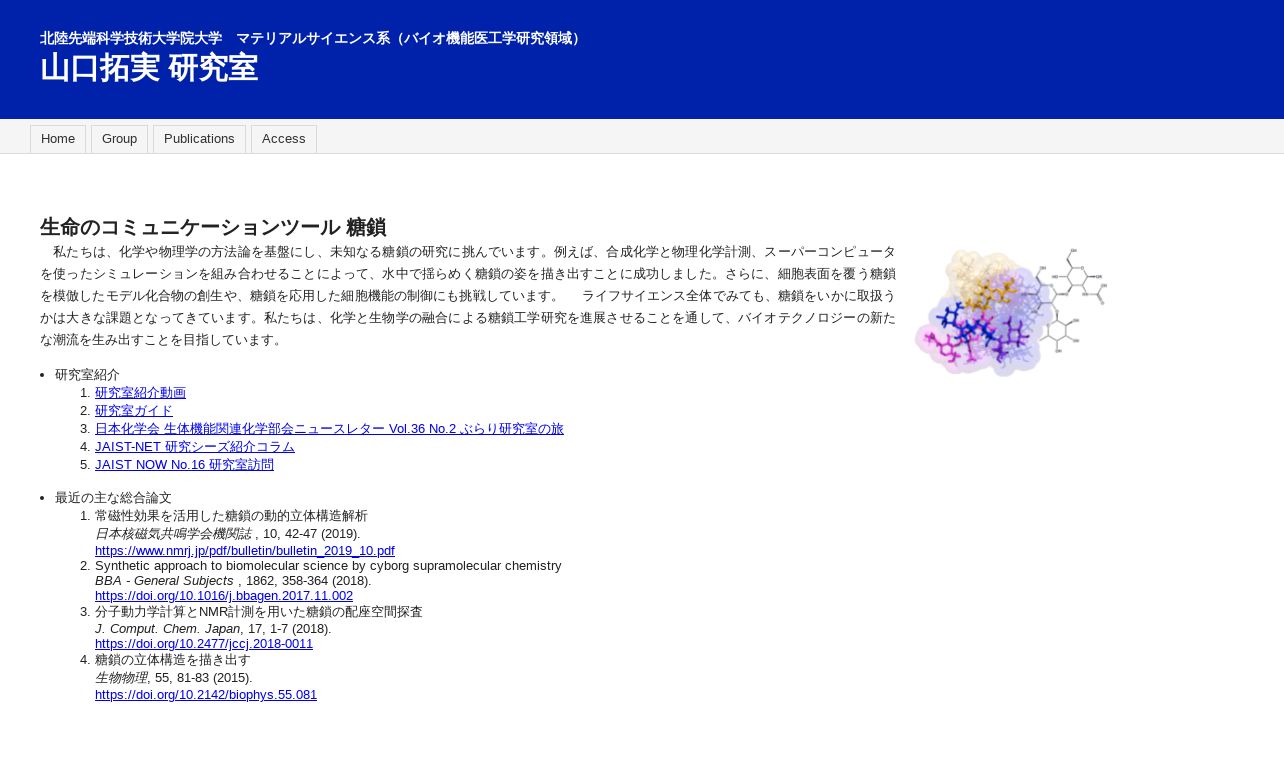Click the title Synthetic approach to biomolecular science

tap(328, 566)
